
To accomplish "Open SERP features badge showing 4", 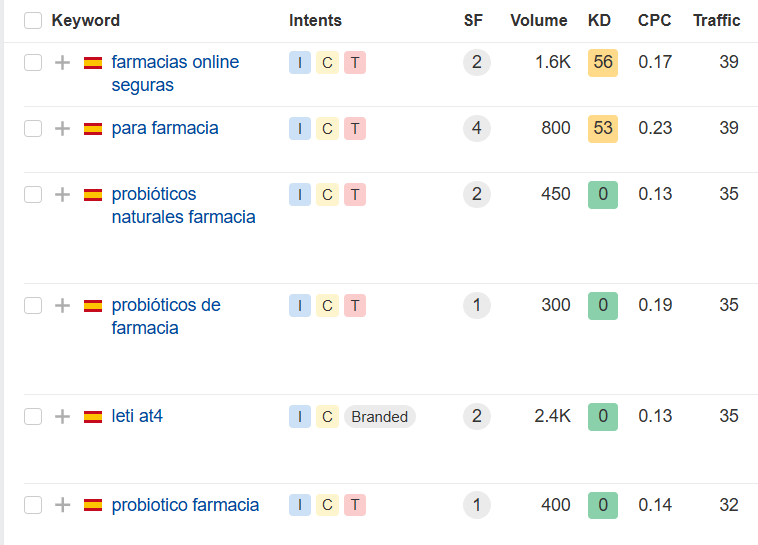I will coord(477,128).
